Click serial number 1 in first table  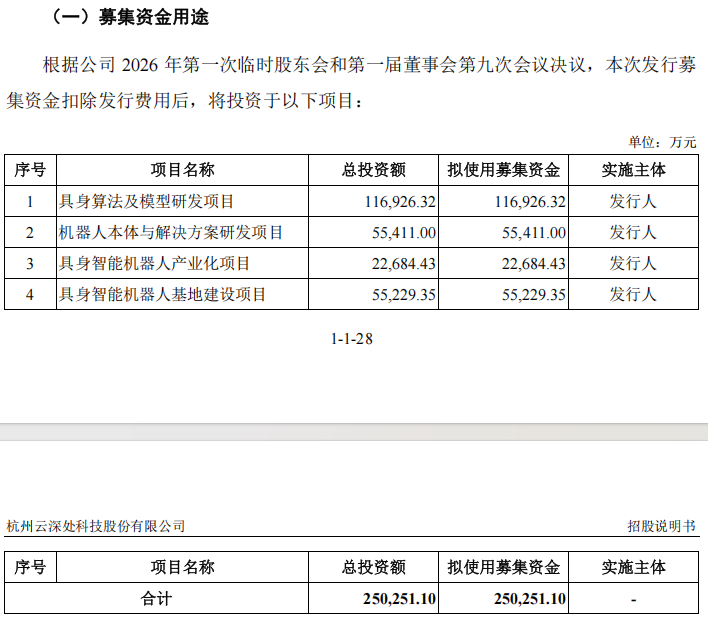[x=30, y=202]
